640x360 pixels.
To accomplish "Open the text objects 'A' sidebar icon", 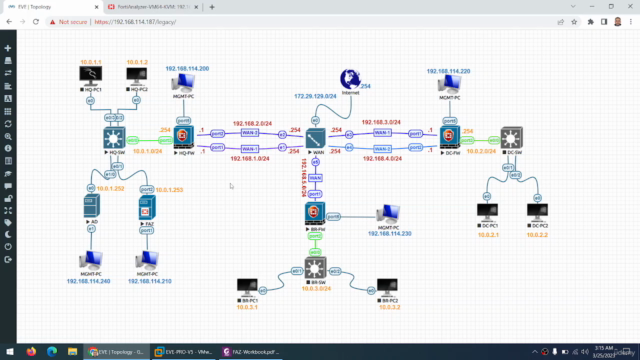I will pyautogui.click(x=8, y=99).
